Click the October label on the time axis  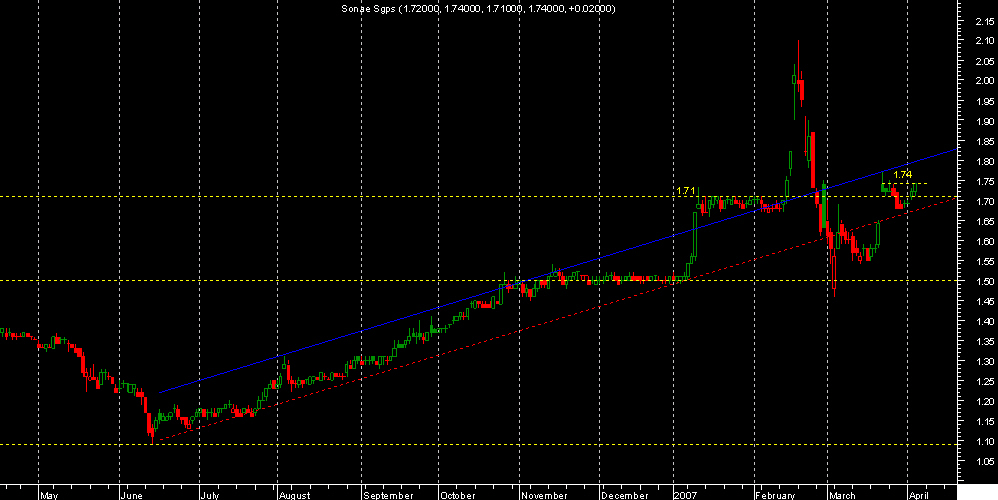[x=458, y=496]
